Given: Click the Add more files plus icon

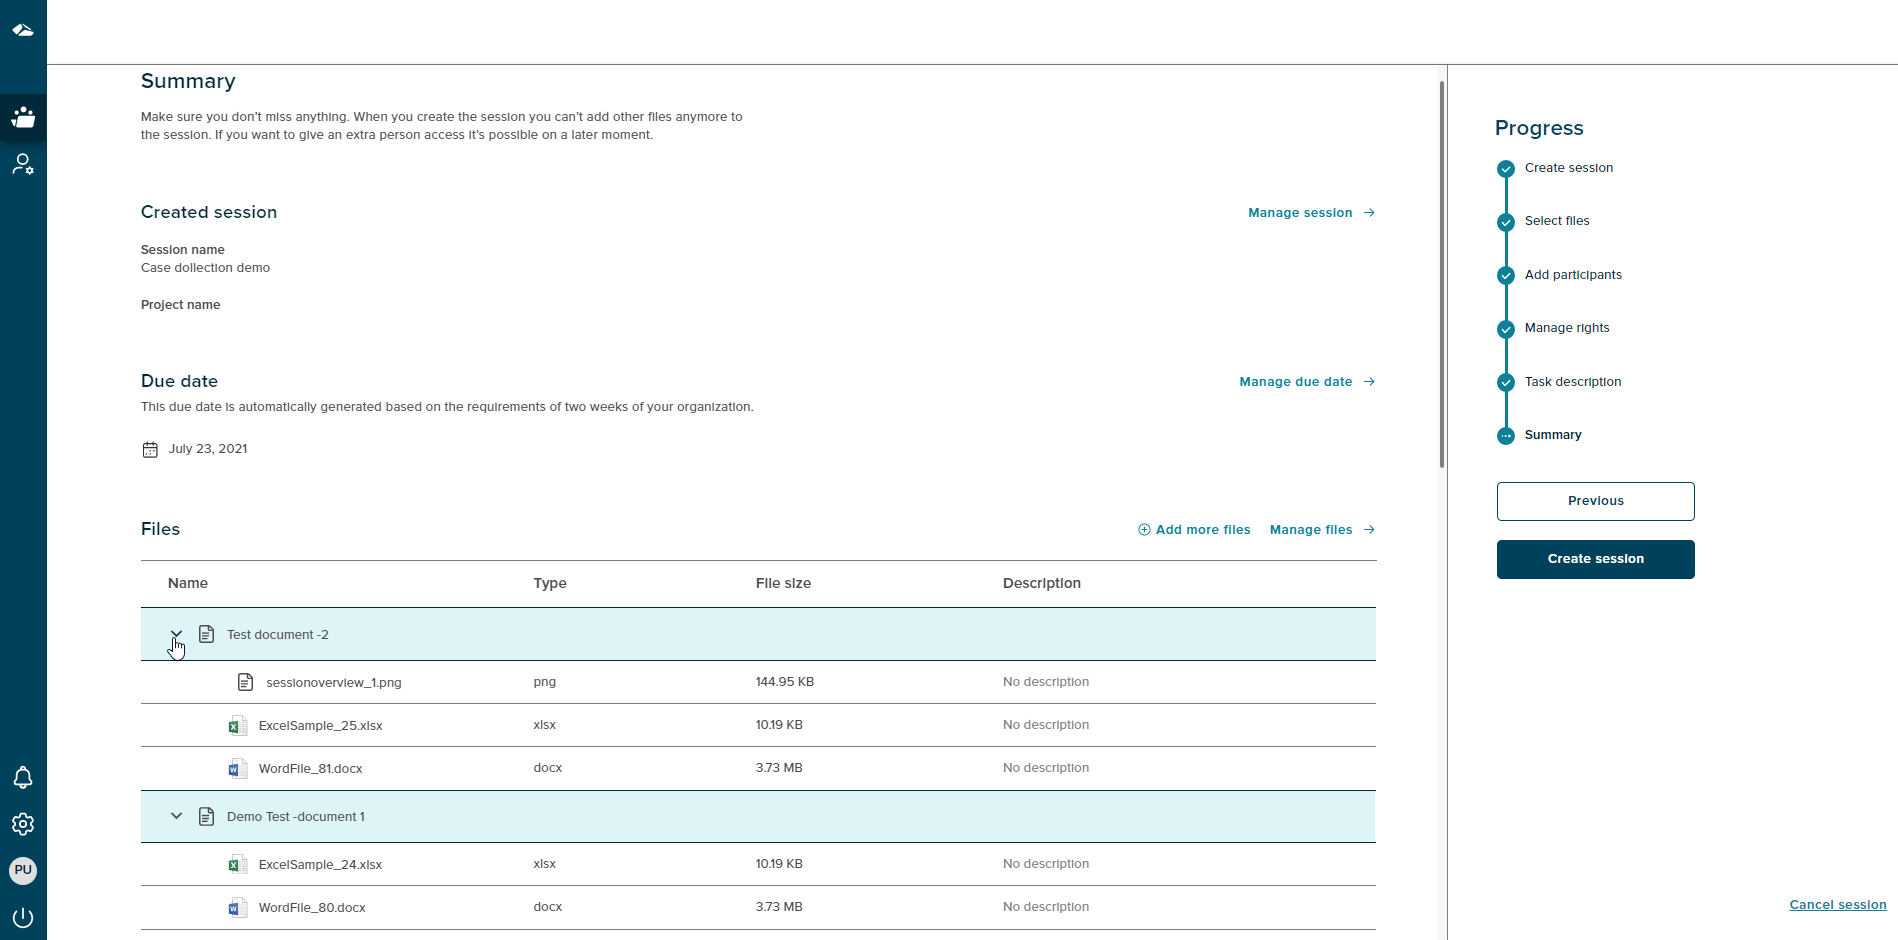Looking at the screenshot, I should [x=1144, y=529].
